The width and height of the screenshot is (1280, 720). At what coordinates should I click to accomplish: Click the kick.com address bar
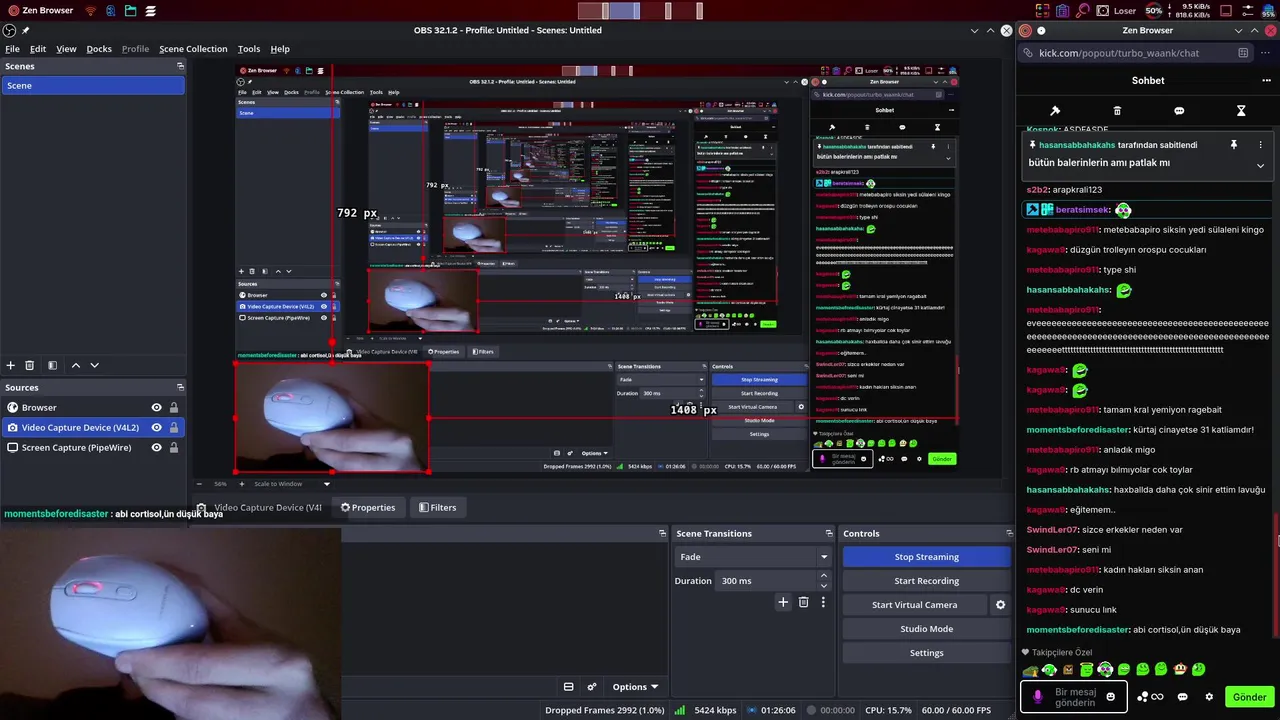(x=1136, y=53)
